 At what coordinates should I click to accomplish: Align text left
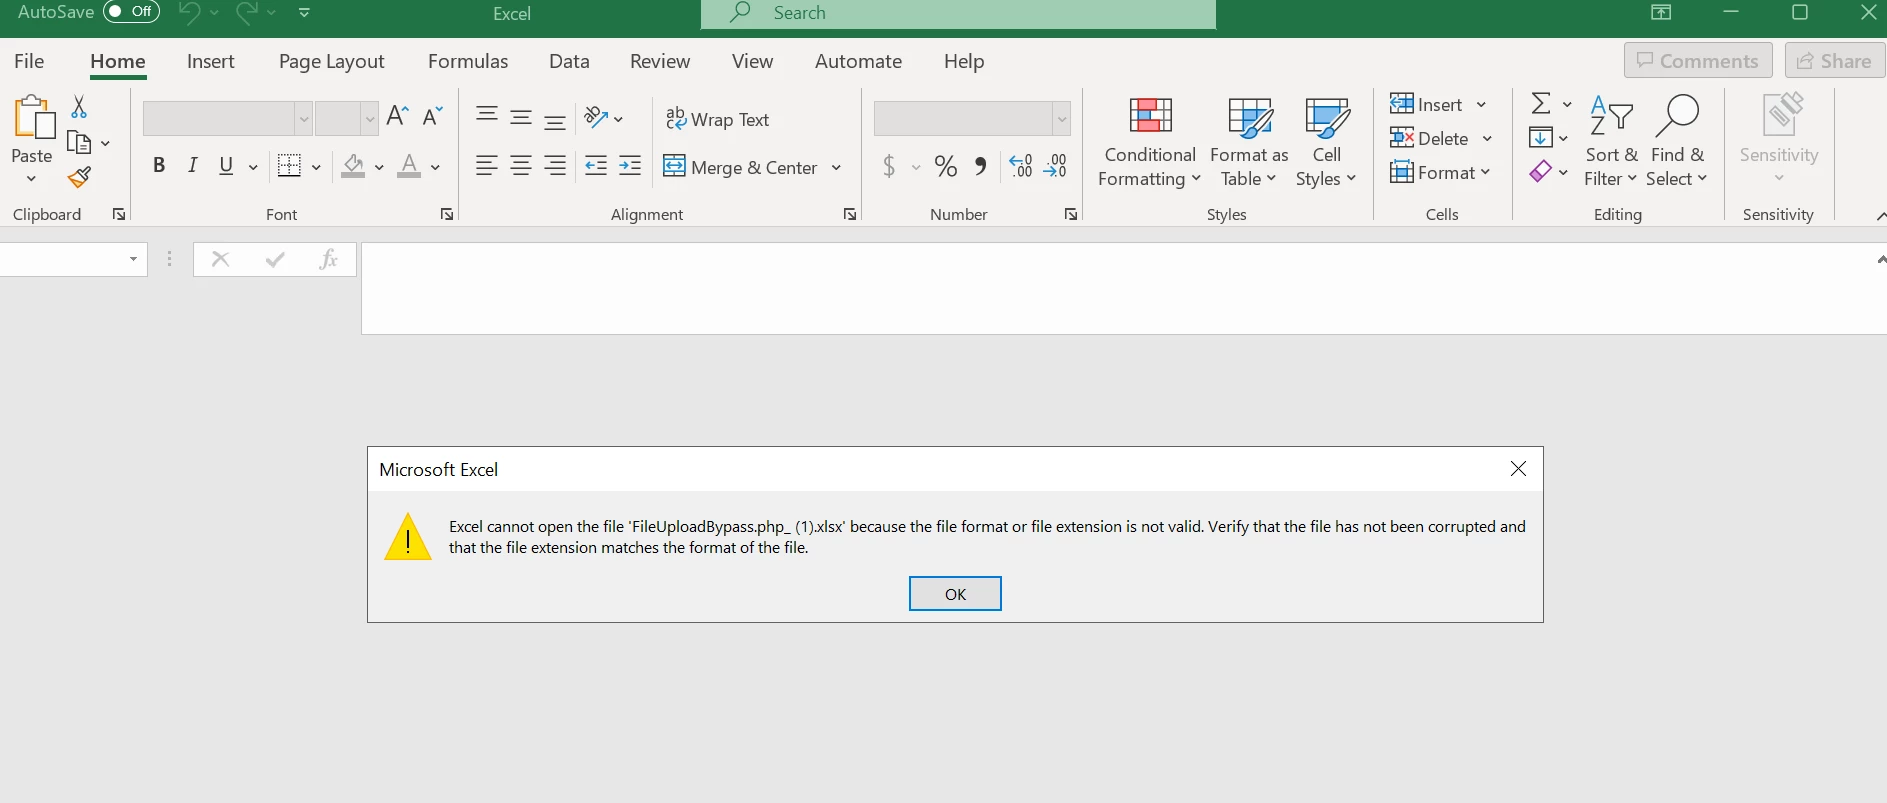click(x=487, y=166)
